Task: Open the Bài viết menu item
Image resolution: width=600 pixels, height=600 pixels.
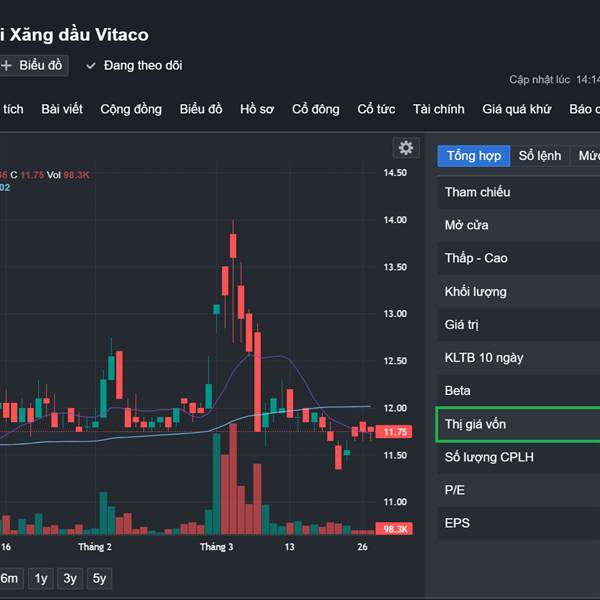Action: [62, 109]
